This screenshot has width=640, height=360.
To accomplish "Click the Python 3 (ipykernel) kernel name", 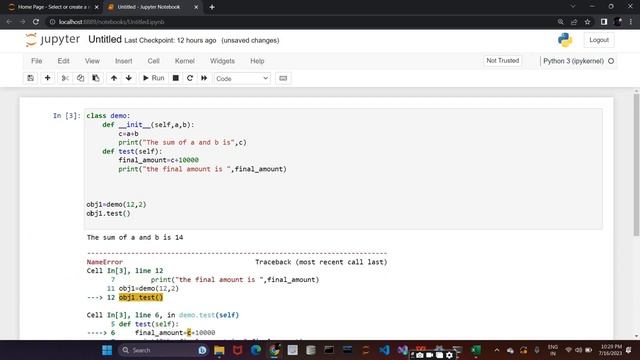I will [x=573, y=61].
